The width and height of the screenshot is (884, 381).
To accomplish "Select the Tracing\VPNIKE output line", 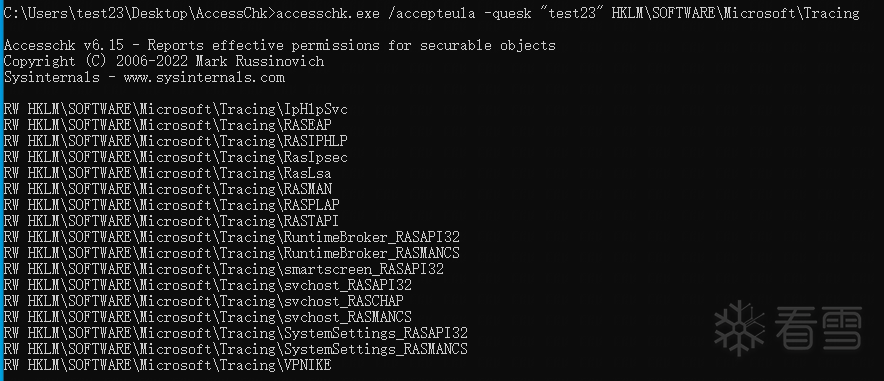I will (x=167, y=365).
